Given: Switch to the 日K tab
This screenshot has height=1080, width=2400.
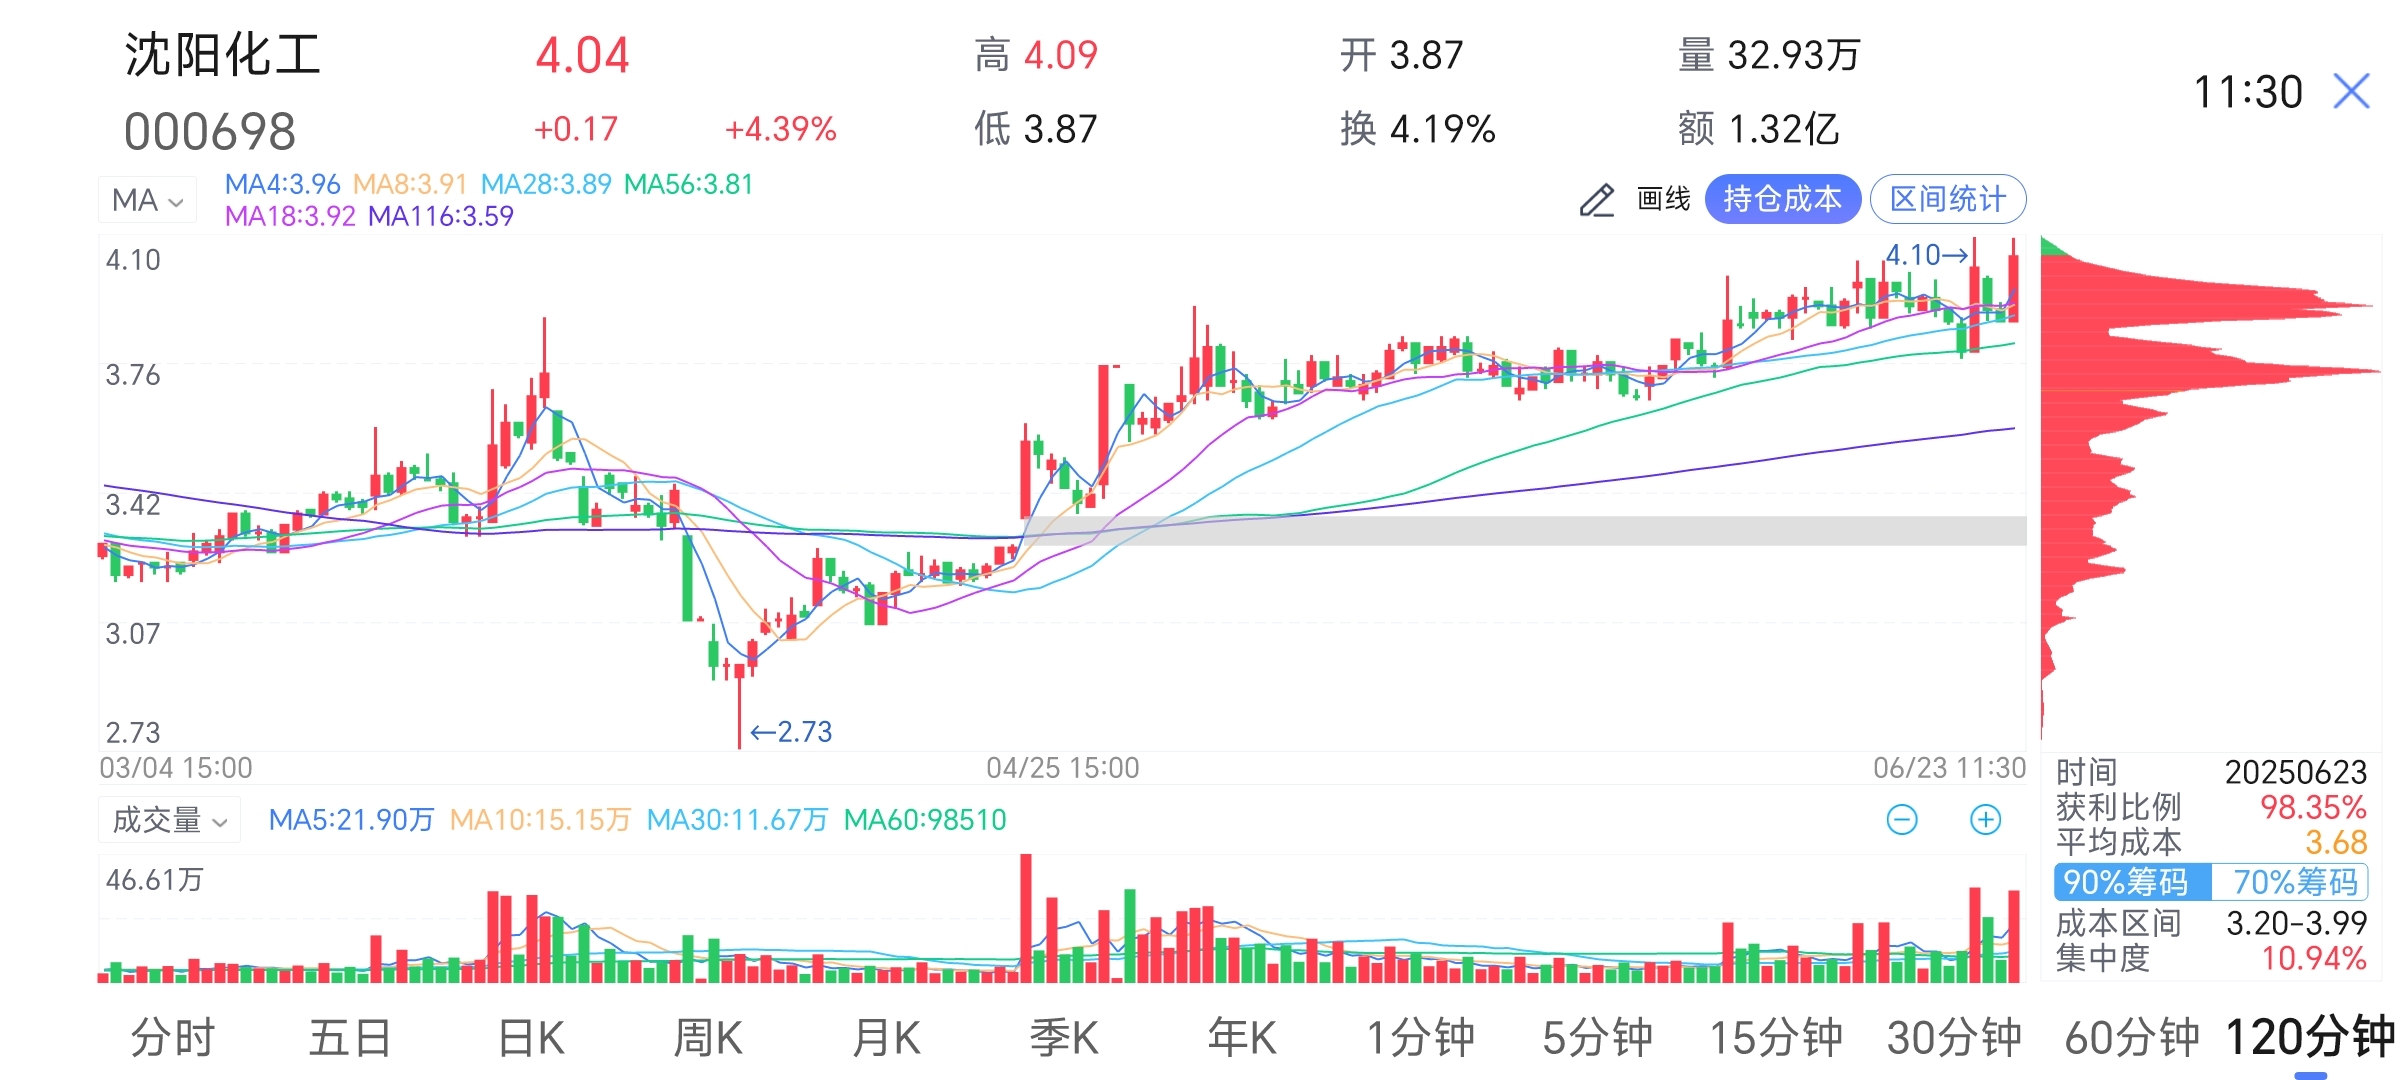Looking at the screenshot, I should [x=531, y=1038].
